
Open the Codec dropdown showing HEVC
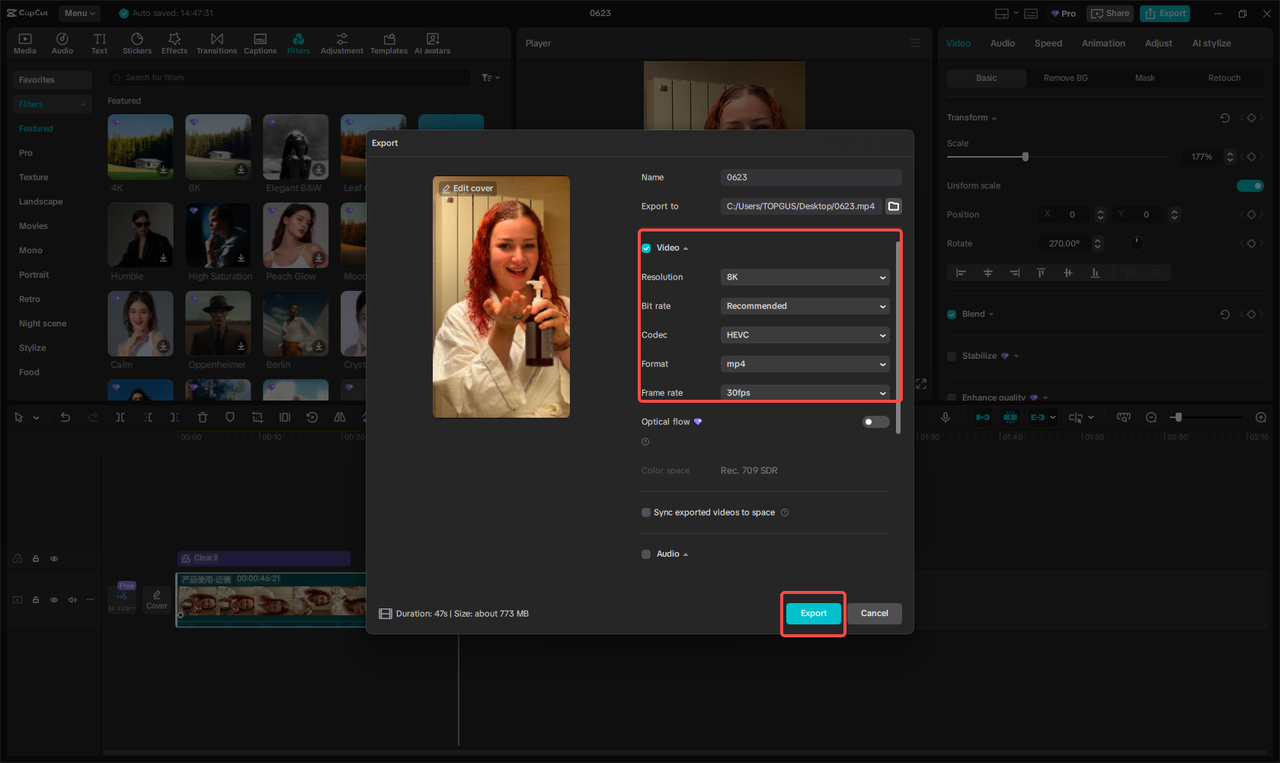804,334
